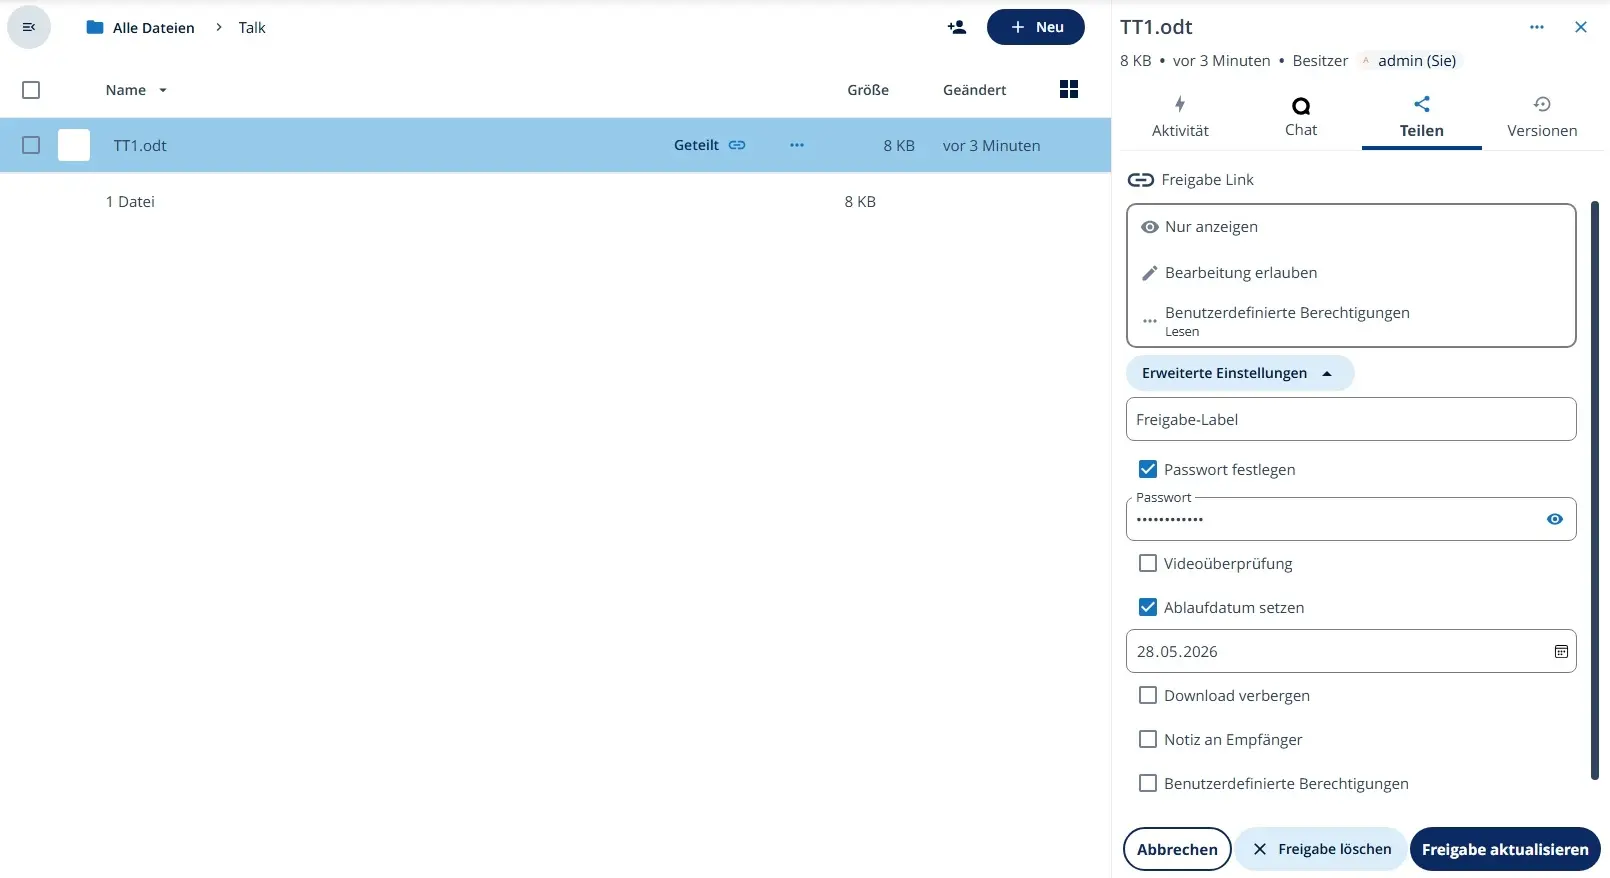Screen dimensions: 1610x878
Task: Uncheck Passwort festlegen
Action: (1148, 469)
